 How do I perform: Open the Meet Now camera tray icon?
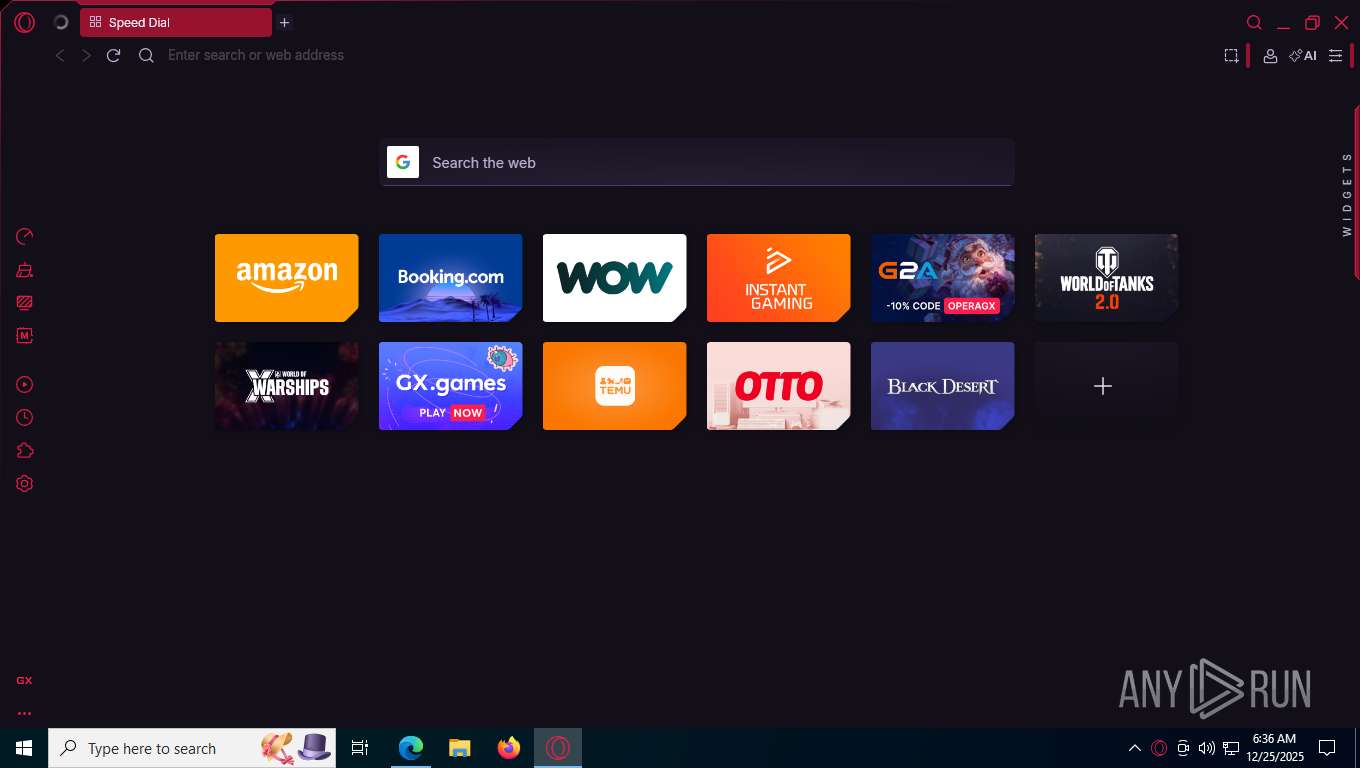pyautogui.click(x=1183, y=748)
